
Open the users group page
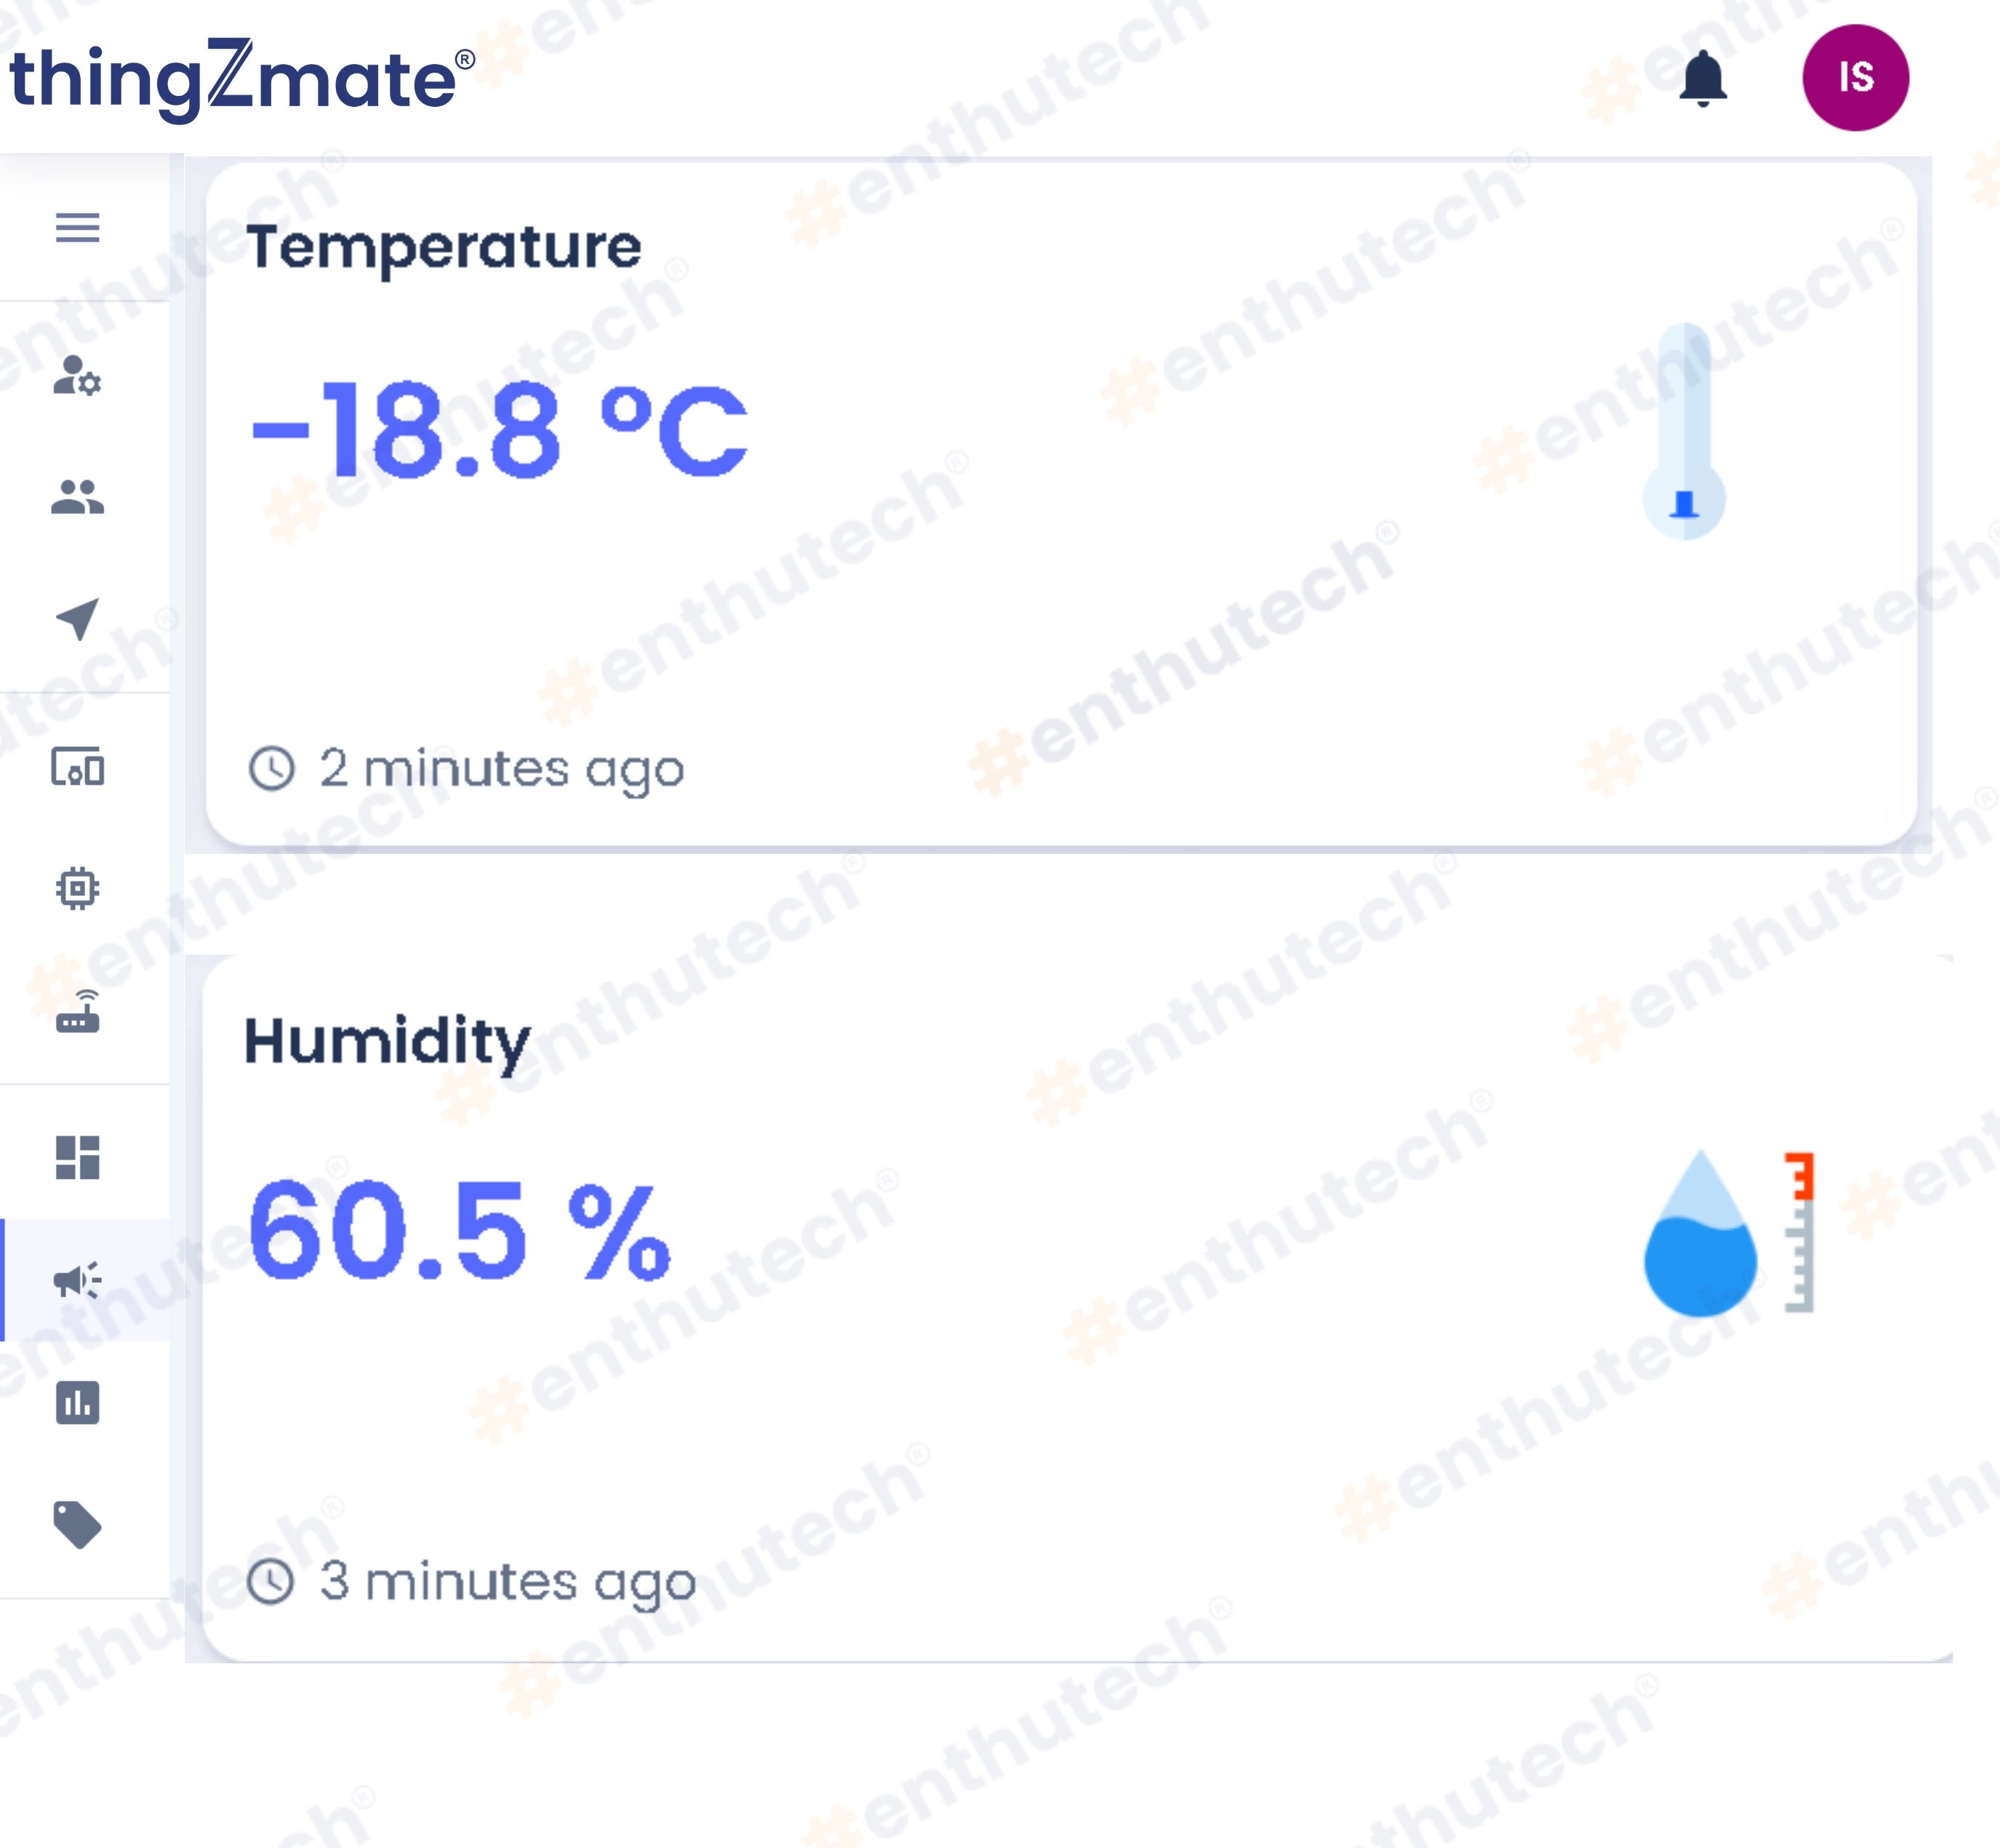(x=77, y=497)
